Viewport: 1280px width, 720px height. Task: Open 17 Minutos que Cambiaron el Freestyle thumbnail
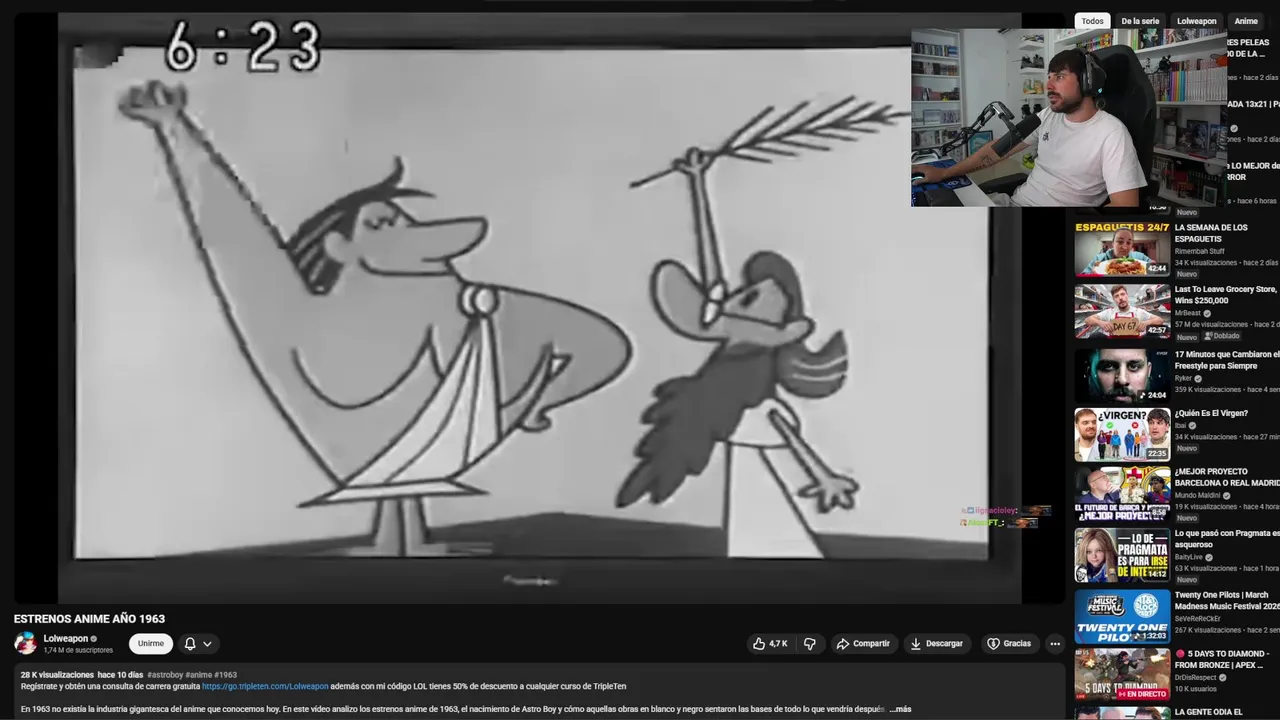click(1122, 375)
